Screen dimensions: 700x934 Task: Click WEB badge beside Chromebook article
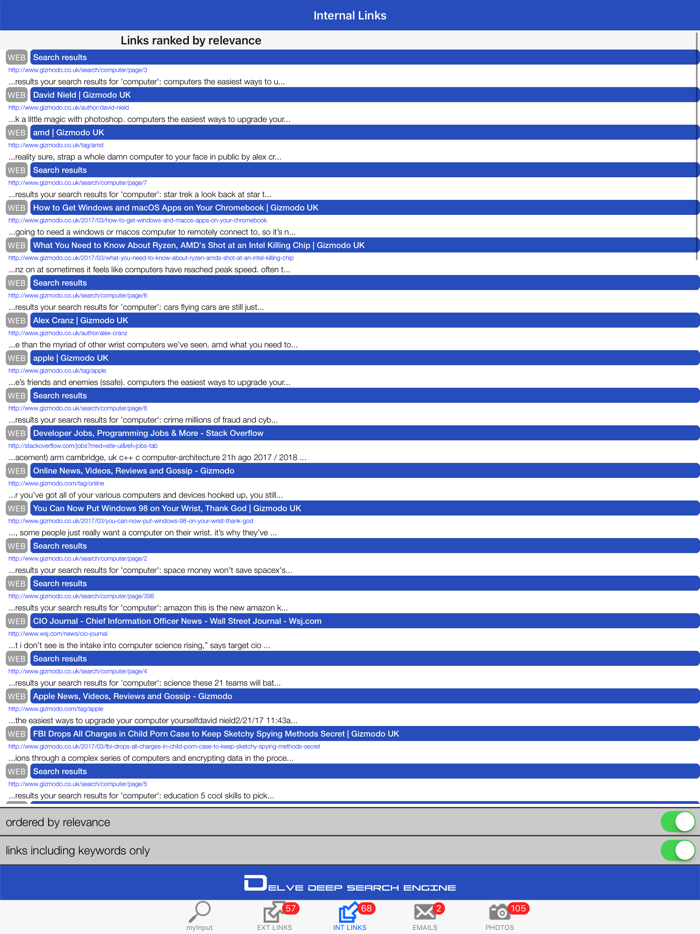(x=17, y=207)
